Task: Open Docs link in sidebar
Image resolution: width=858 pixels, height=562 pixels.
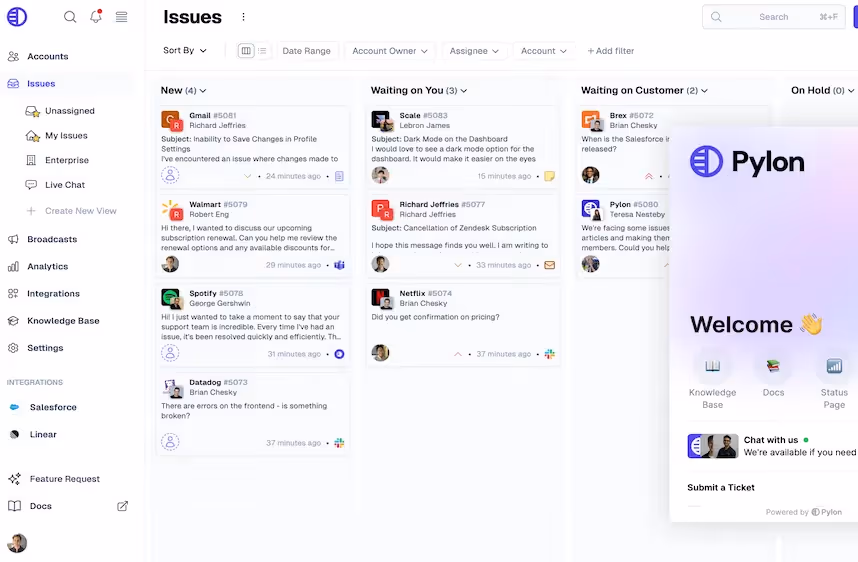Action: coord(40,506)
